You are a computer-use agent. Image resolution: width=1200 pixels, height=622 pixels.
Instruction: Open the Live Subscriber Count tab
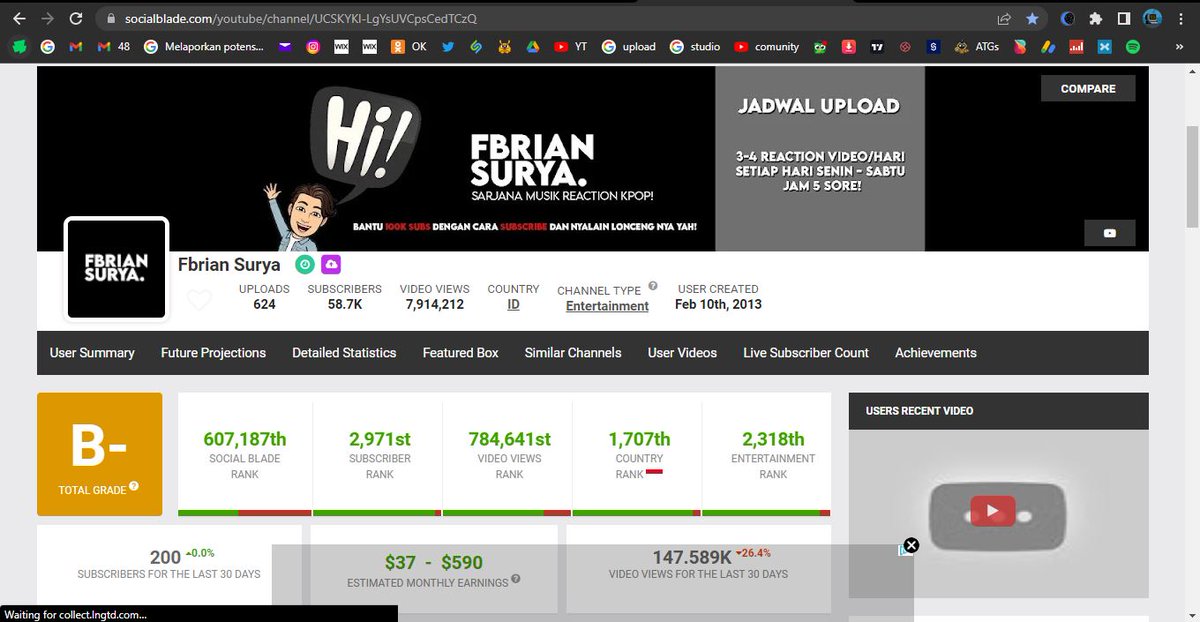[x=806, y=353]
